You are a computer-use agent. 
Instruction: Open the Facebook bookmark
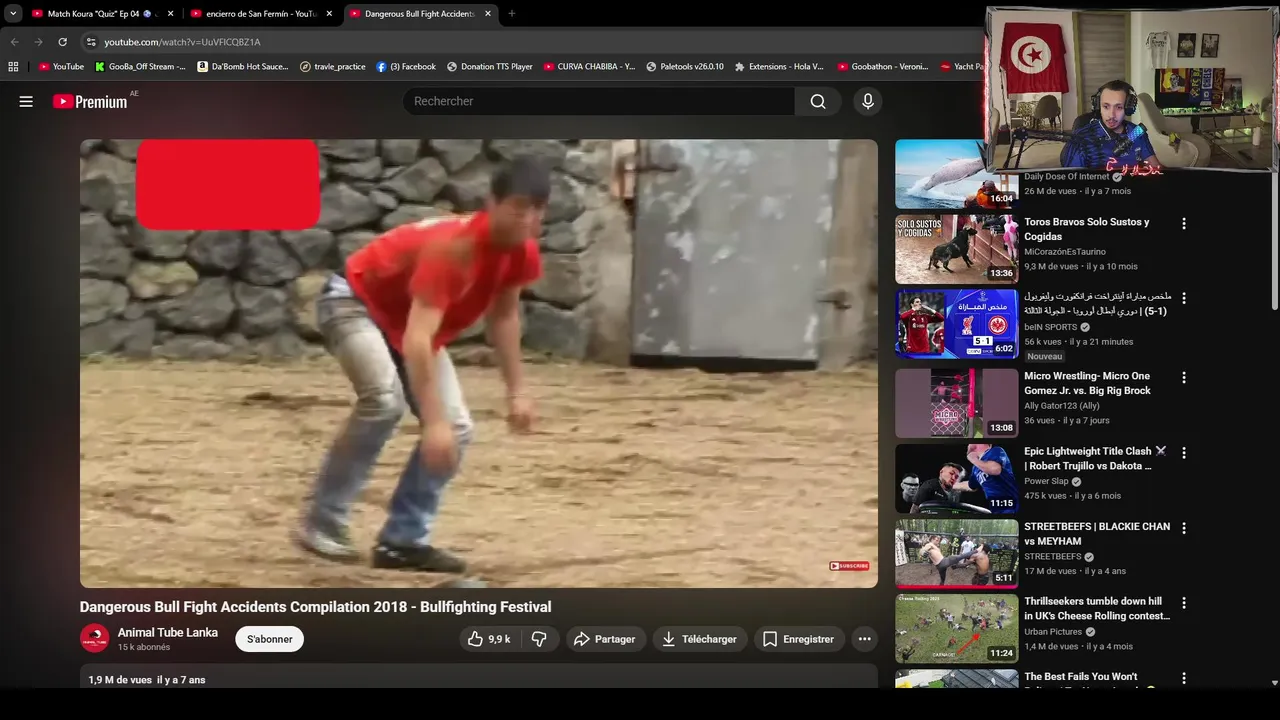(407, 67)
